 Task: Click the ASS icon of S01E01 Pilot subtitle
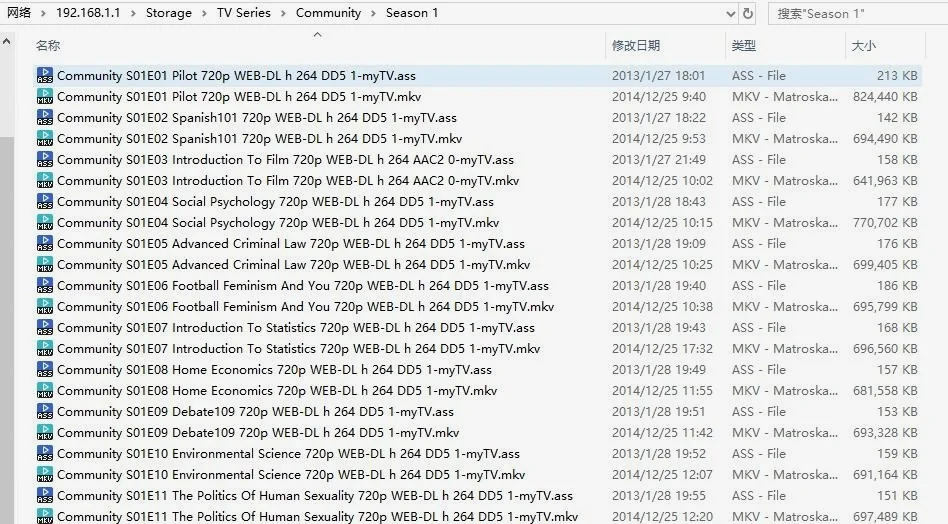click(x=45, y=76)
